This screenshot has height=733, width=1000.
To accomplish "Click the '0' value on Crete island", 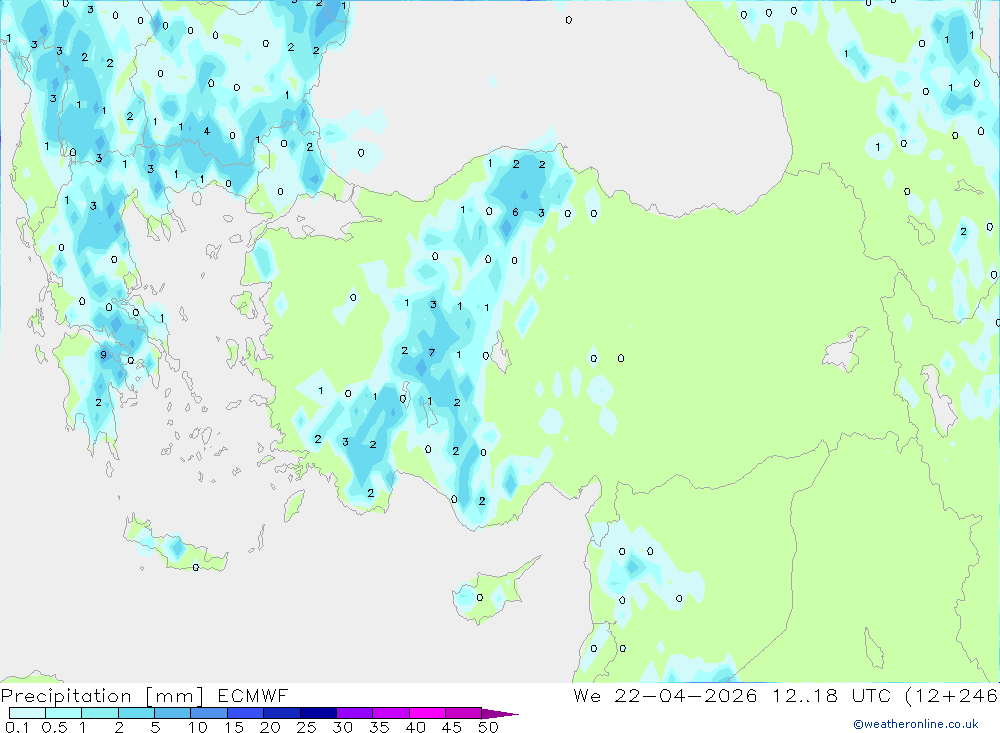I will [196, 568].
